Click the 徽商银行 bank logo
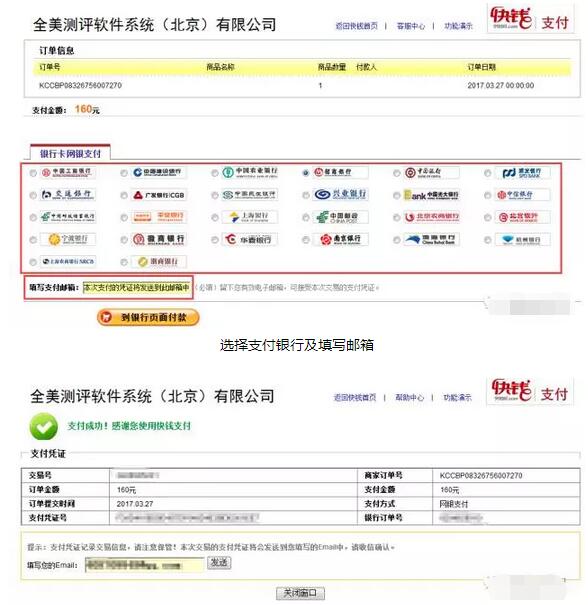The height and width of the screenshot is (605, 588). tap(159, 239)
